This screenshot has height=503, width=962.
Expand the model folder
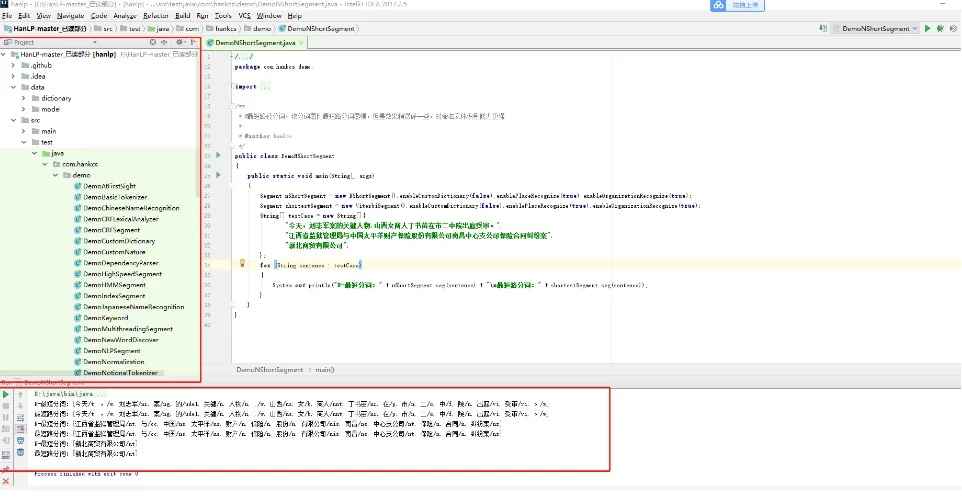pos(24,109)
